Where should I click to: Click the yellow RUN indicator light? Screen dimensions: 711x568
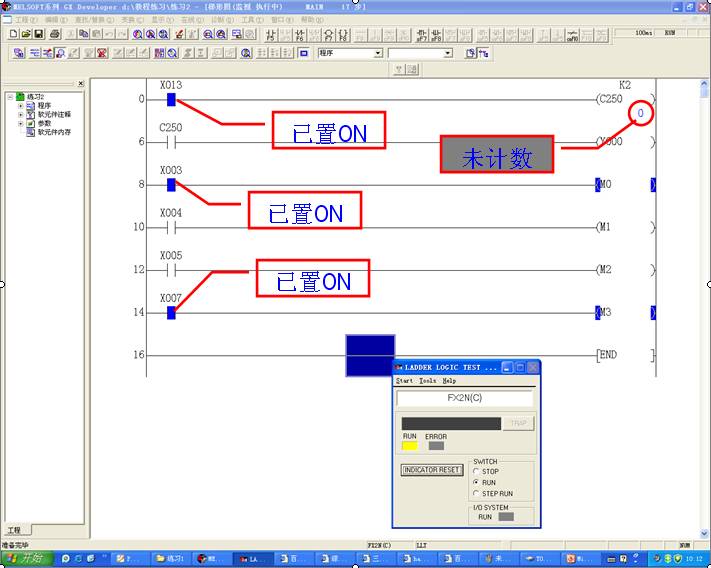(409, 446)
